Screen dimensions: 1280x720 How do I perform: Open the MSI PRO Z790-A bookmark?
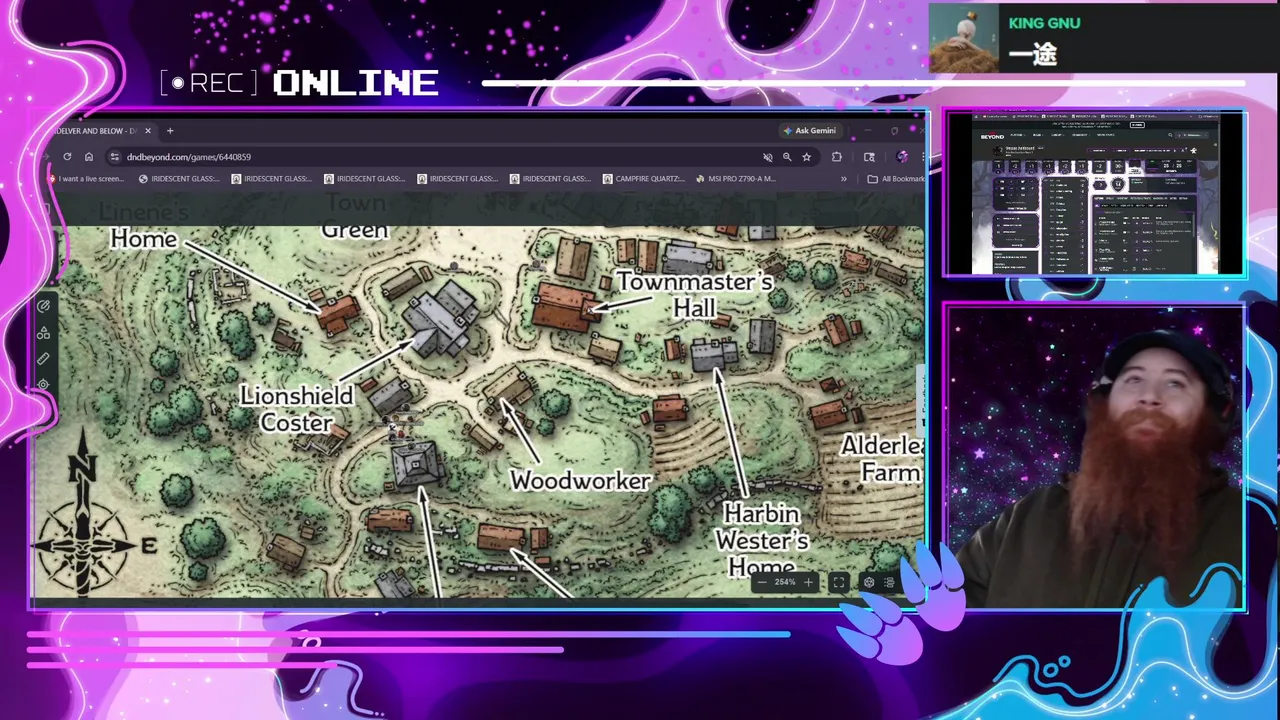737,179
